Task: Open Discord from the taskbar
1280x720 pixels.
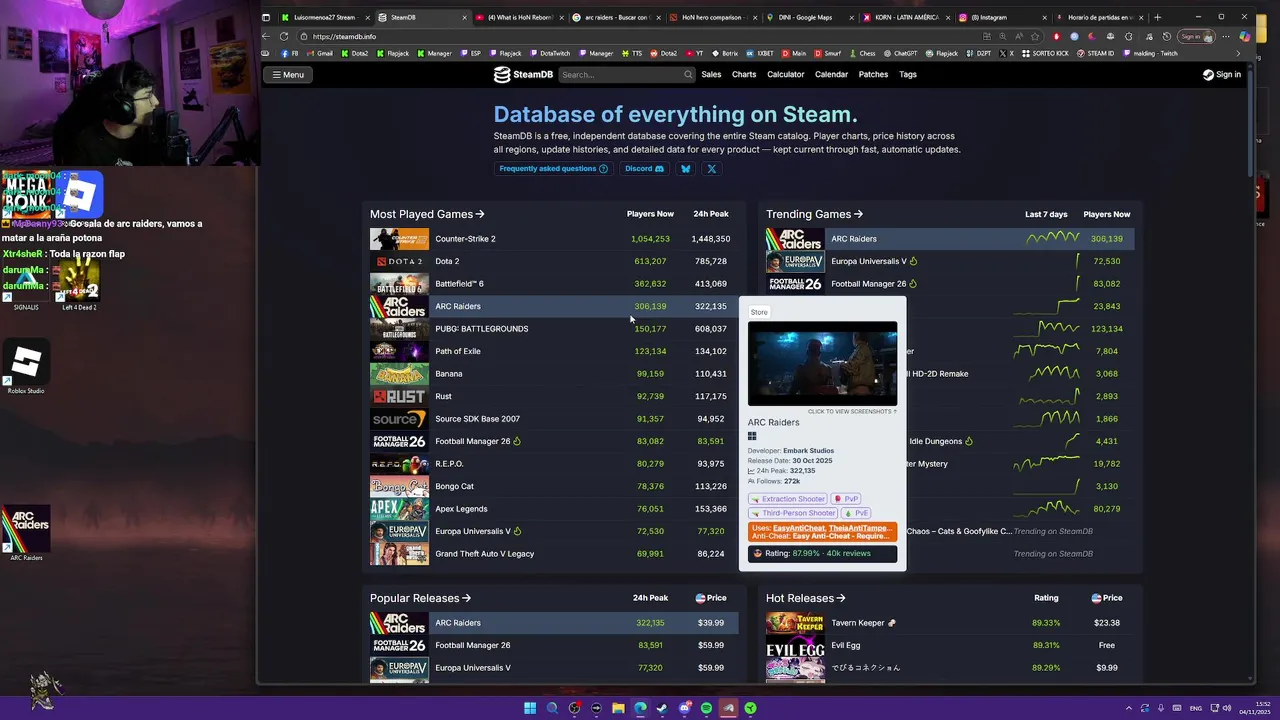Action: click(684, 708)
